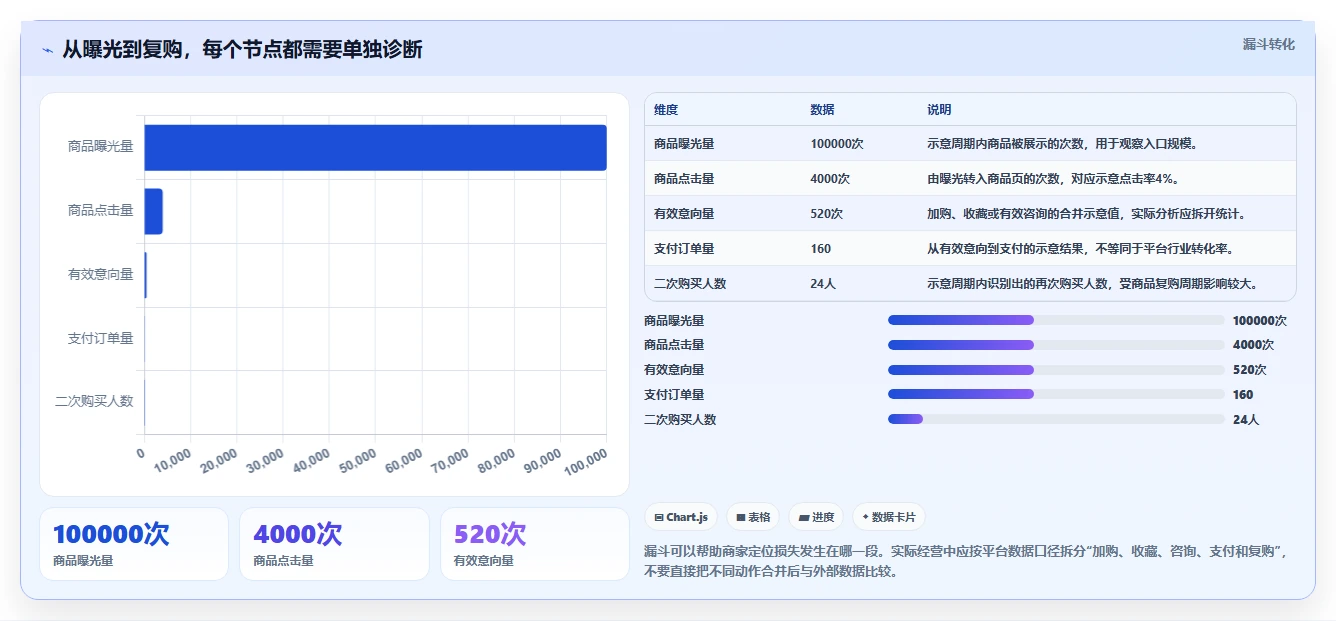Click the 100000次 value beside the progress bar
The image size is (1336, 621).
[x=1260, y=321]
